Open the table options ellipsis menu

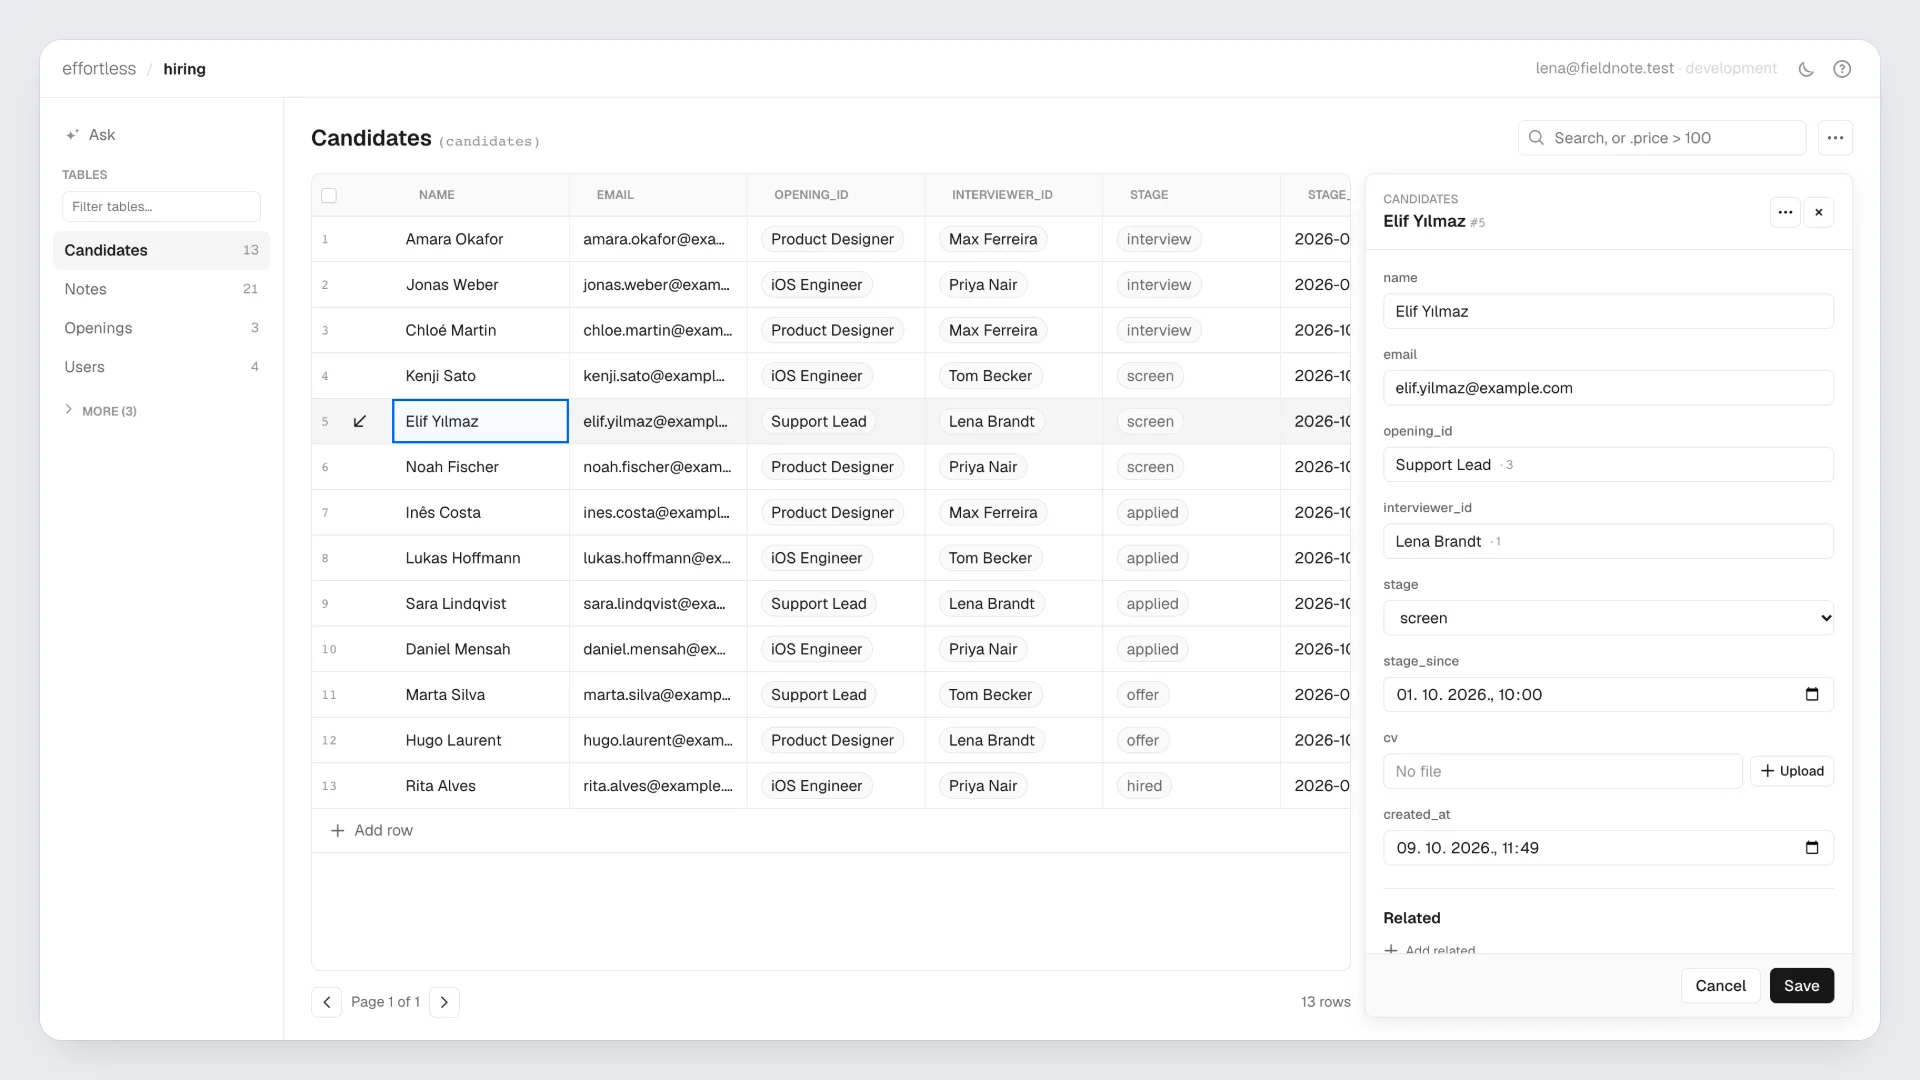click(x=1835, y=138)
